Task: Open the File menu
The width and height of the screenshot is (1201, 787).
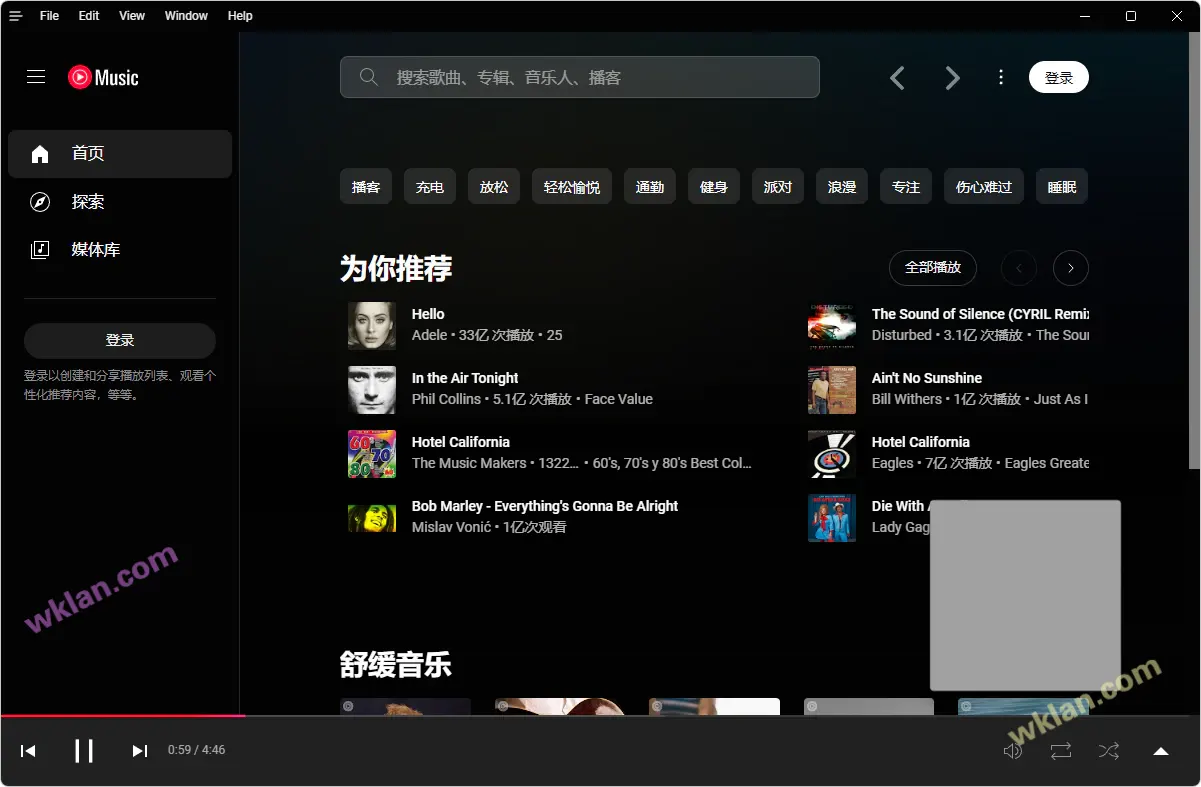Action: 49,16
